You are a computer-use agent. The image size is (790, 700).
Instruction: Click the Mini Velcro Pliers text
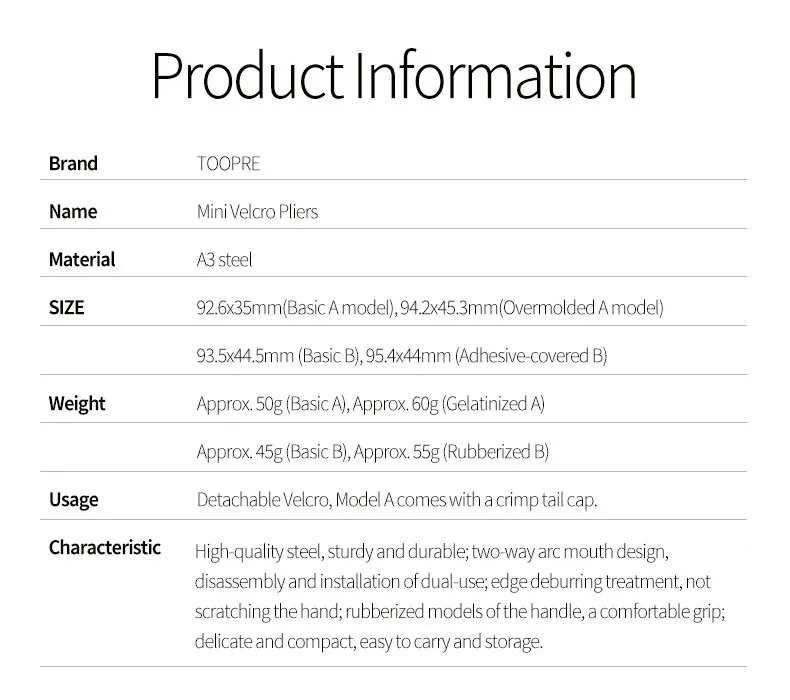[257, 212]
